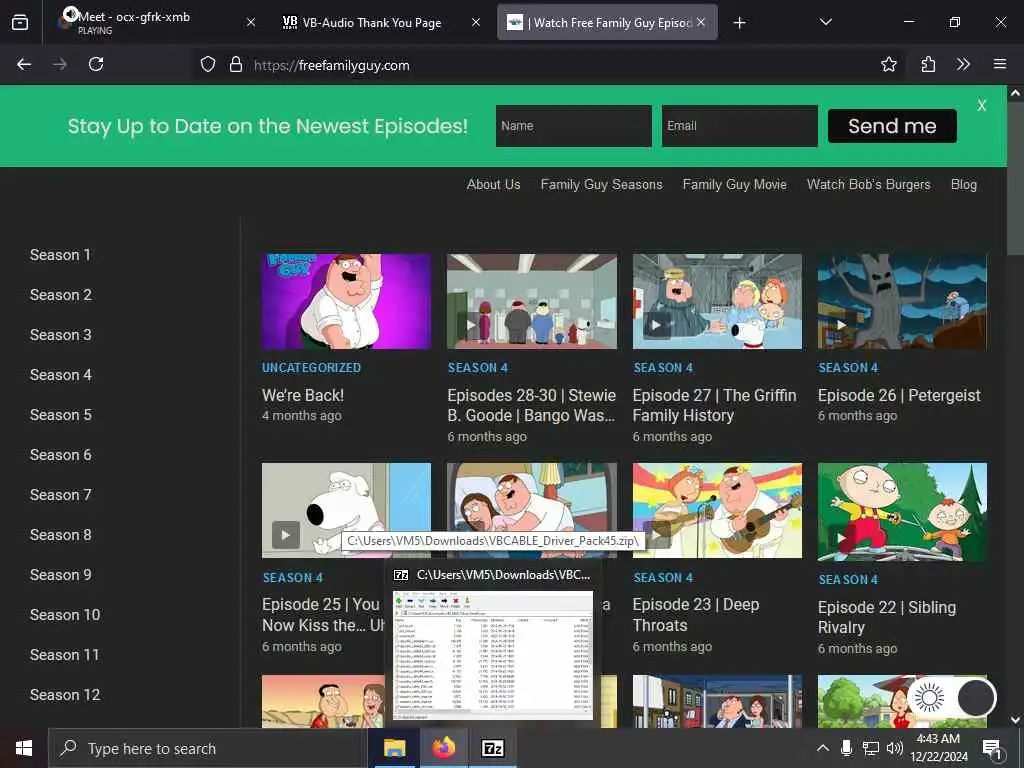Image resolution: width=1024 pixels, height=768 pixels.
Task: Close the Meet ocx-gfrk-xmb tab
Action: tap(251, 22)
